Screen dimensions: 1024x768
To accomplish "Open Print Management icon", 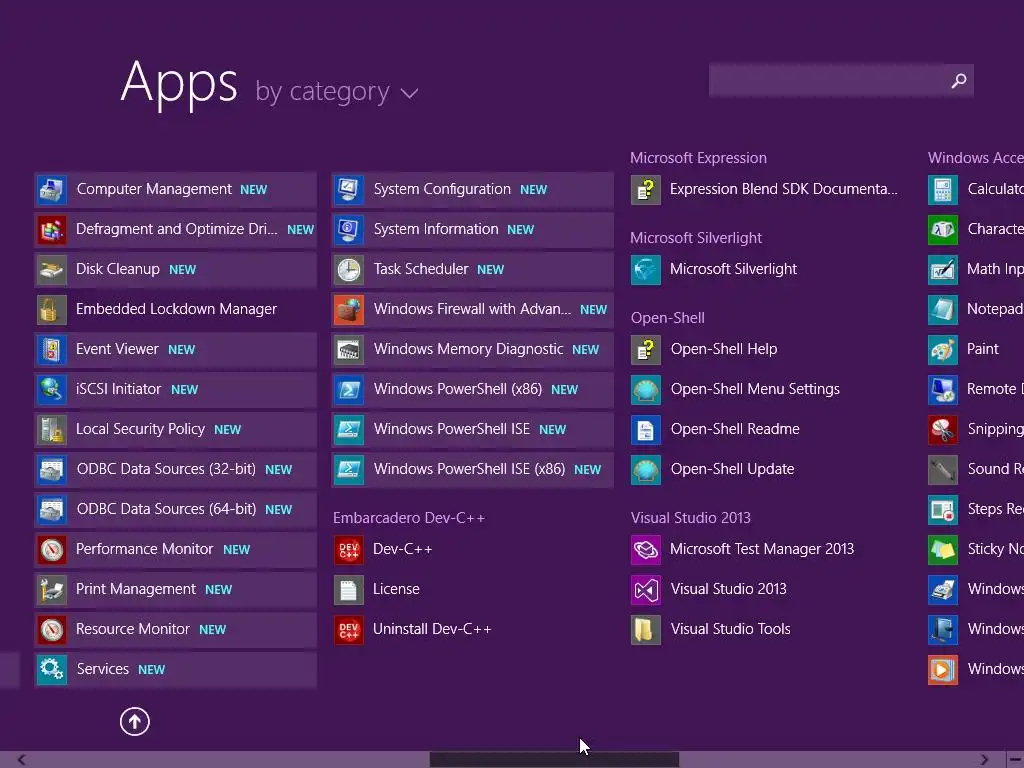I will click(52, 590).
